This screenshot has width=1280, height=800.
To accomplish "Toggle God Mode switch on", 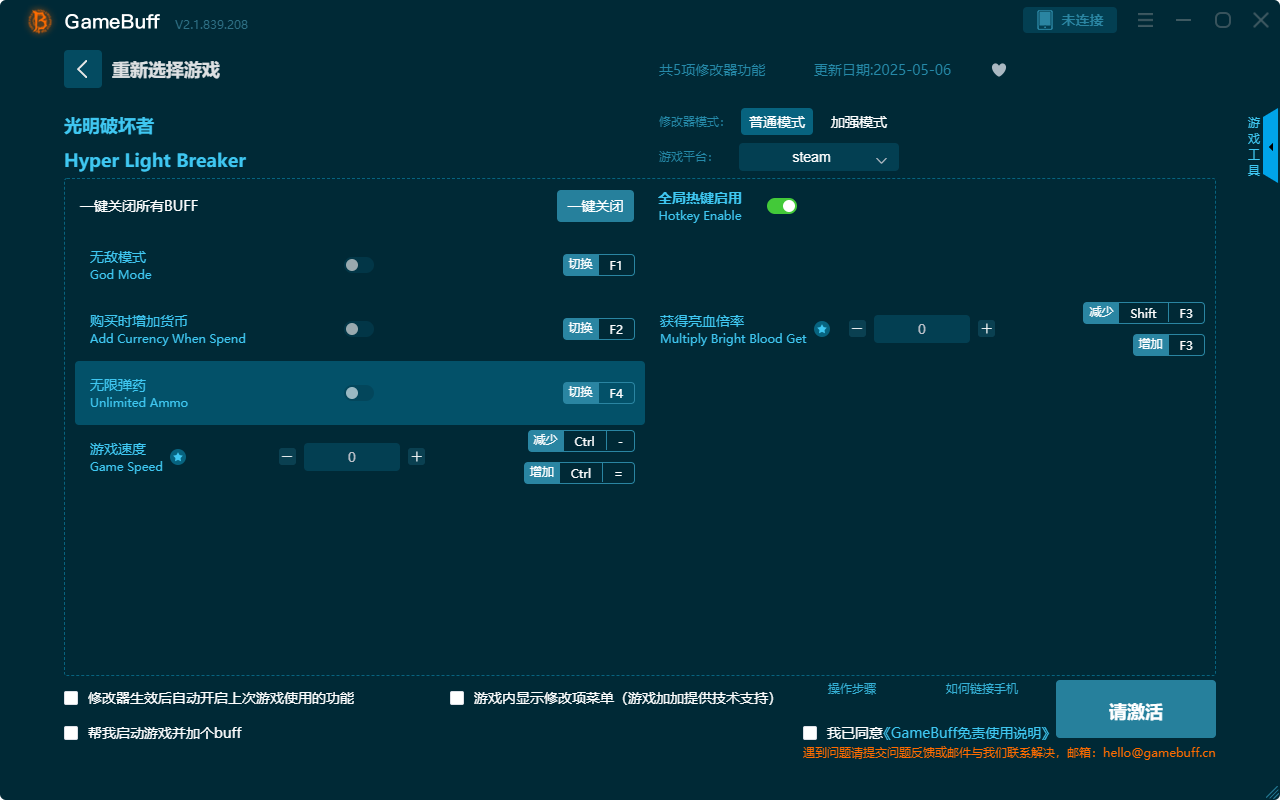I will tap(359, 265).
